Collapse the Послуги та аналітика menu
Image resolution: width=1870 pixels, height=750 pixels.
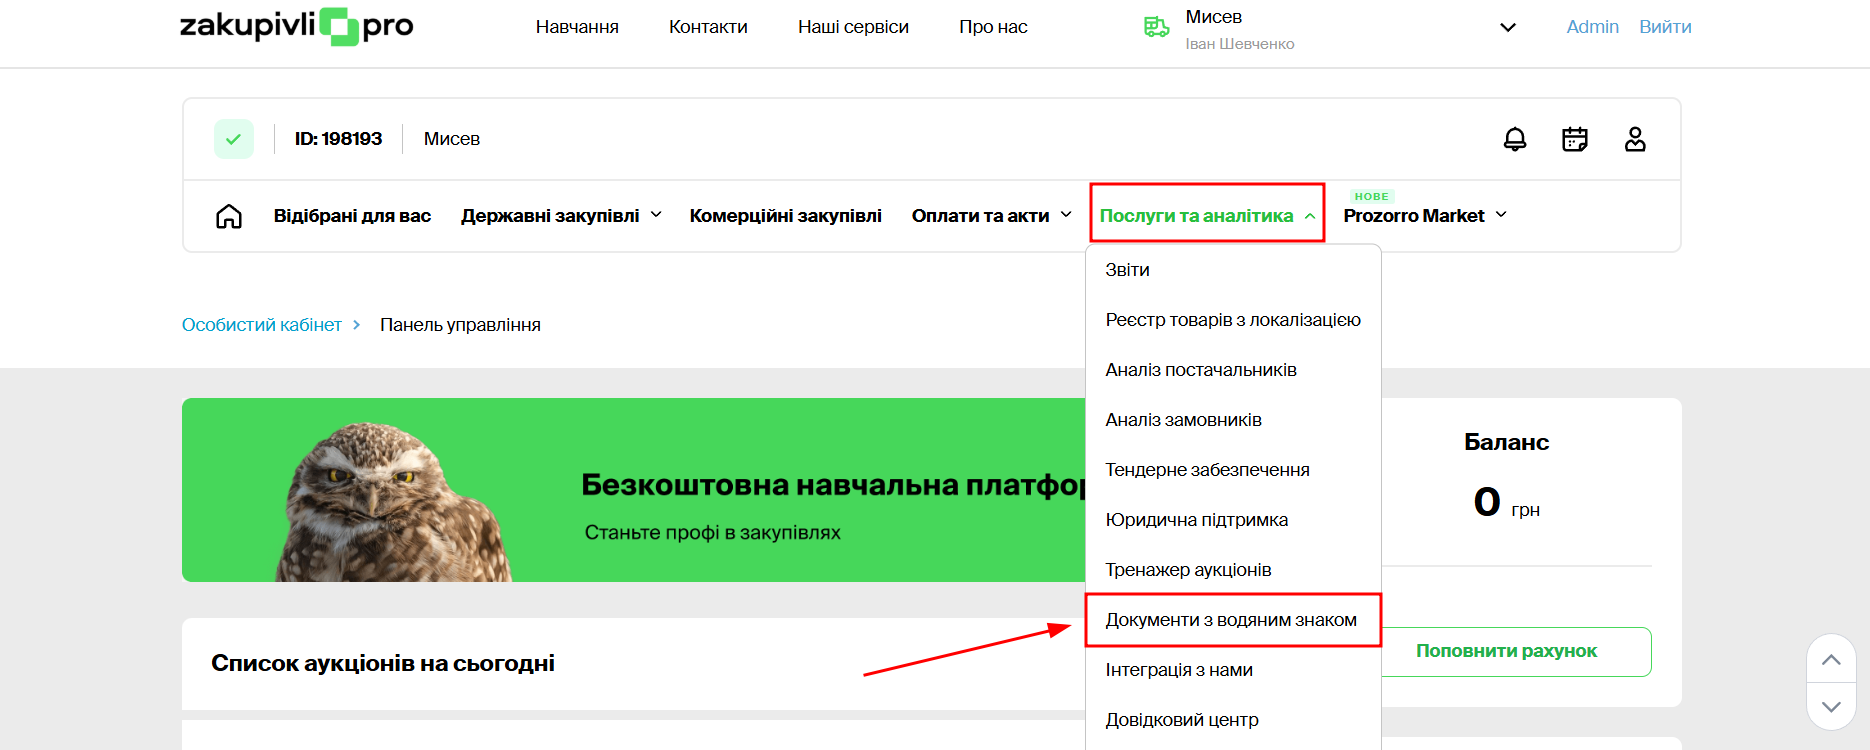(x=1207, y=216)
